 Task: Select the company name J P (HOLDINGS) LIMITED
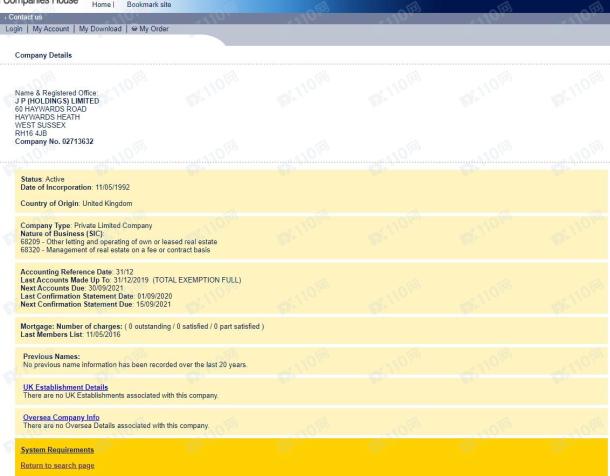(x=57, y=101)
